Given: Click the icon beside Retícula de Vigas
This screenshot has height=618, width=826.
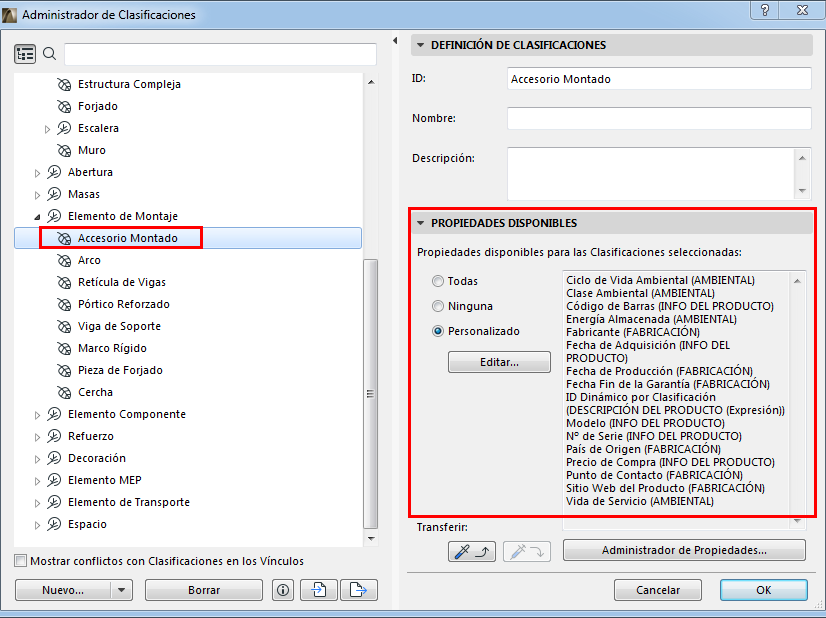Looking at the screenshot, I should pyautogui.click(x=64, y=282).
